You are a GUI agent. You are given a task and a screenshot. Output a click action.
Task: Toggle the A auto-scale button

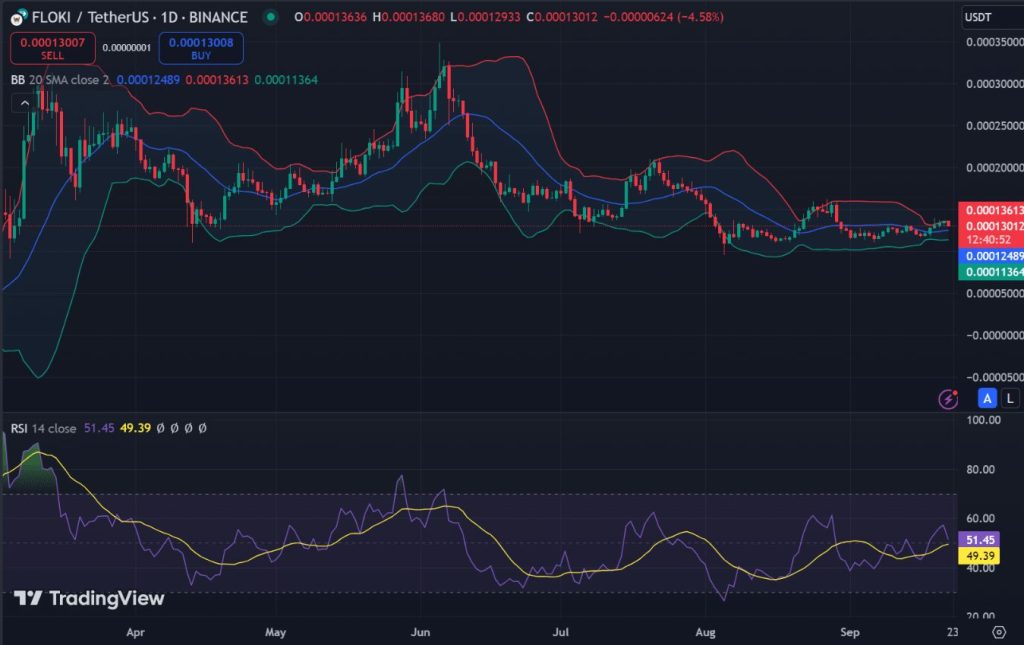tap(987, 398)
